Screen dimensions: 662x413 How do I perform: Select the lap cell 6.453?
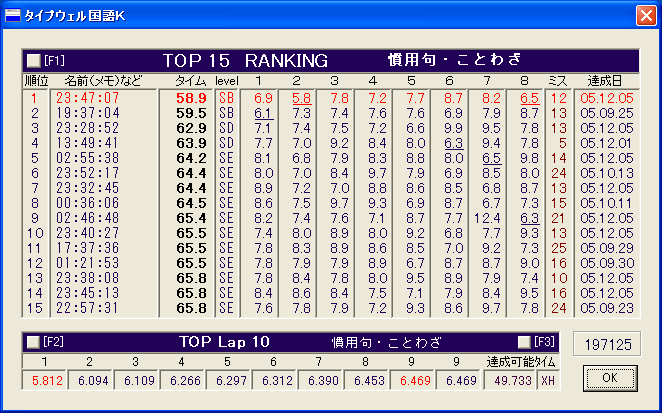click(x=366, y=380)
